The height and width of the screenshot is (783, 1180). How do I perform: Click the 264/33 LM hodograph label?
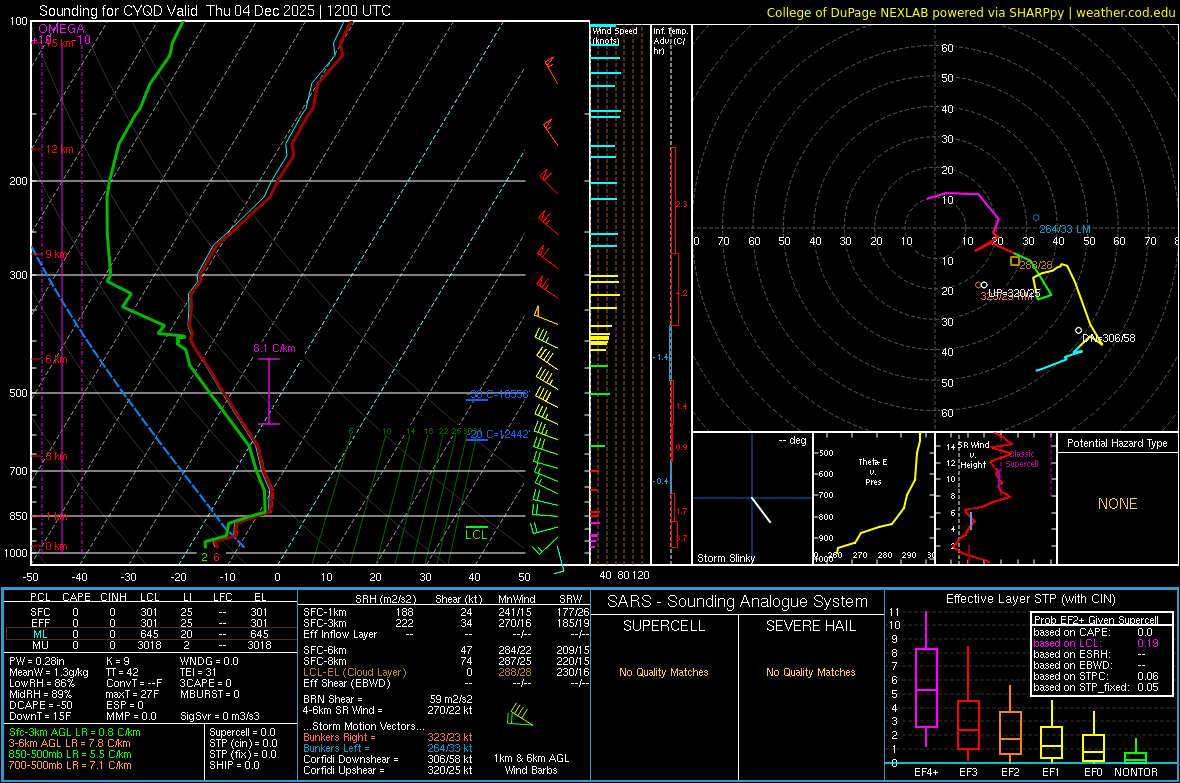tap(1065, 229)
